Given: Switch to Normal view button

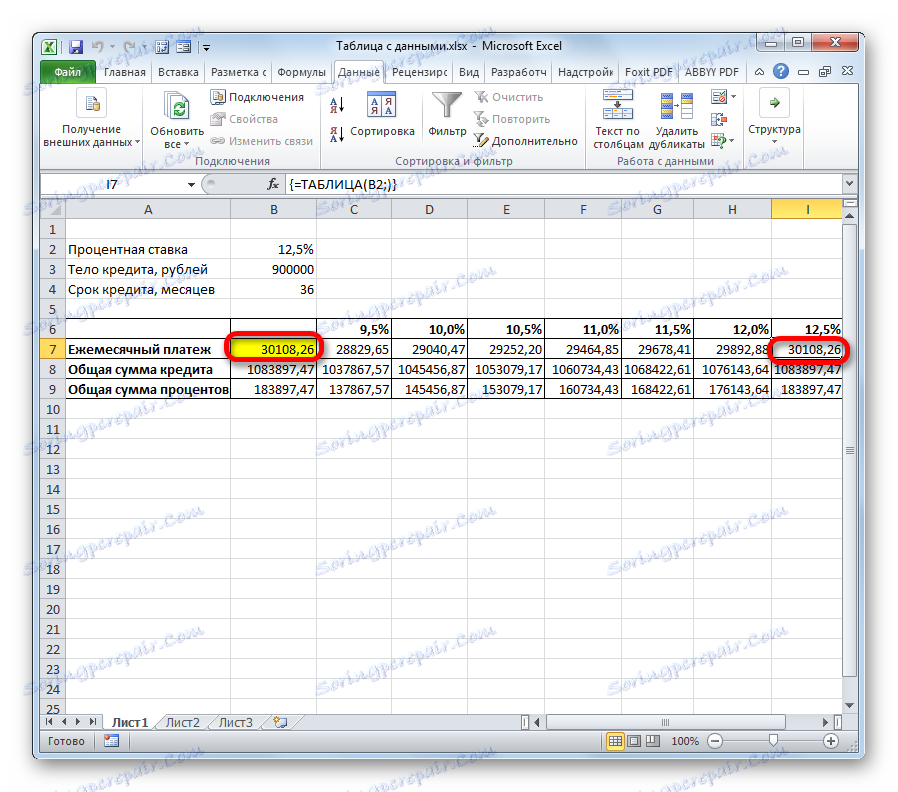Looking at the screenshot, I should pos(615,741).
